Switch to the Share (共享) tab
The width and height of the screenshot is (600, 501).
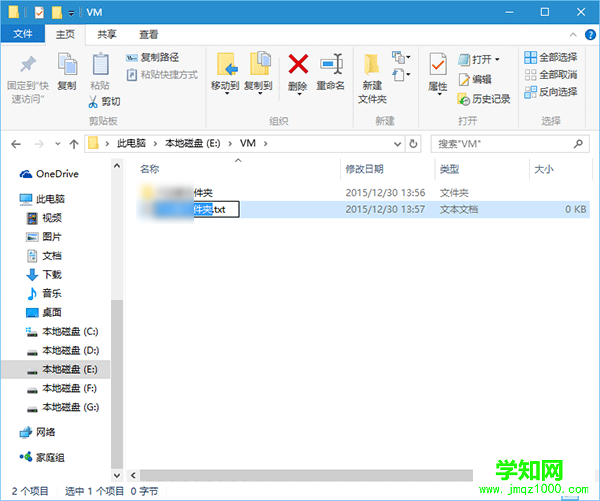[x=107, y=34]
